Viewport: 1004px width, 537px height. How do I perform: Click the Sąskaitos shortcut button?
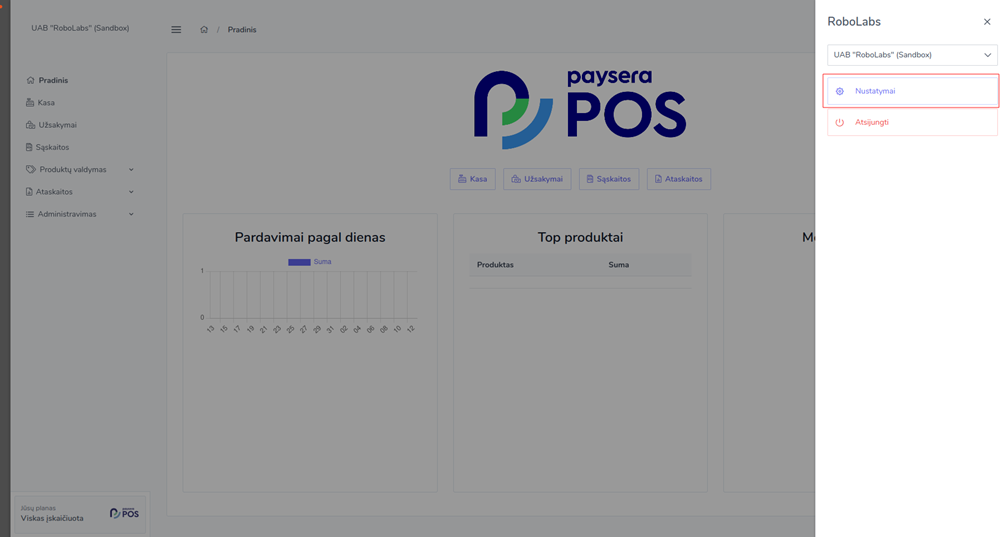coord(609,179)
